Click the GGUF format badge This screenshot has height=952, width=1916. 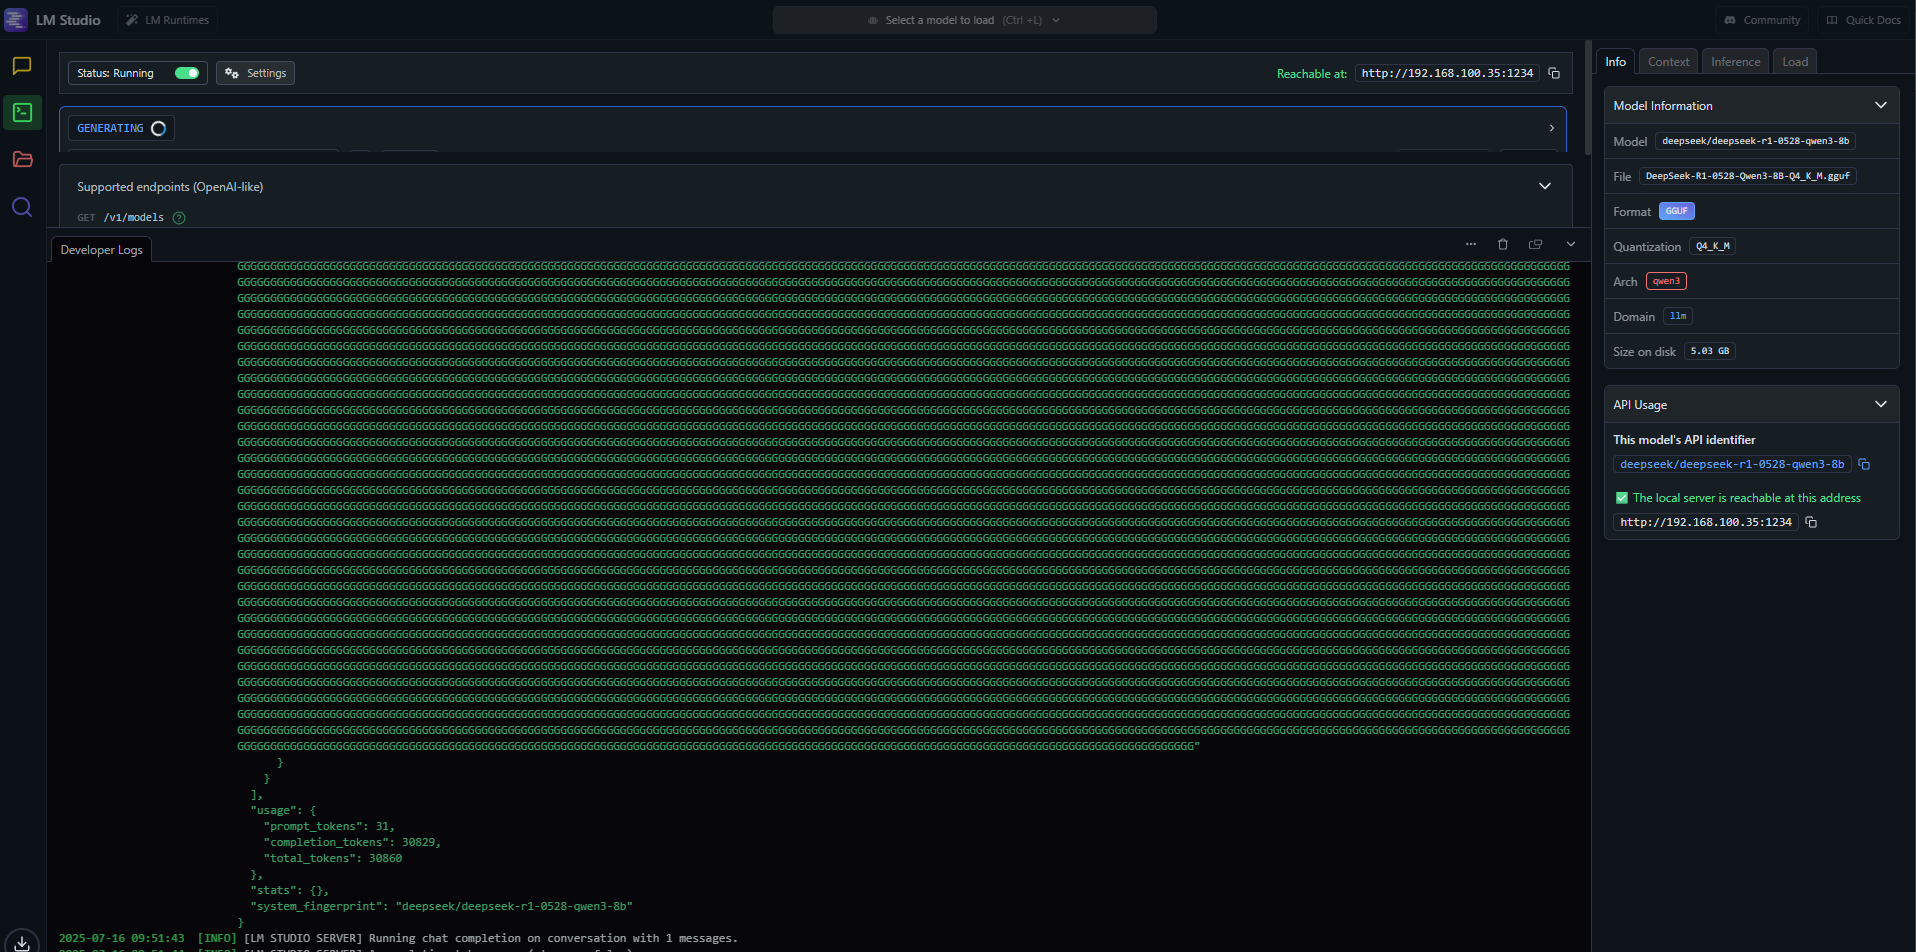[1677, 211]
